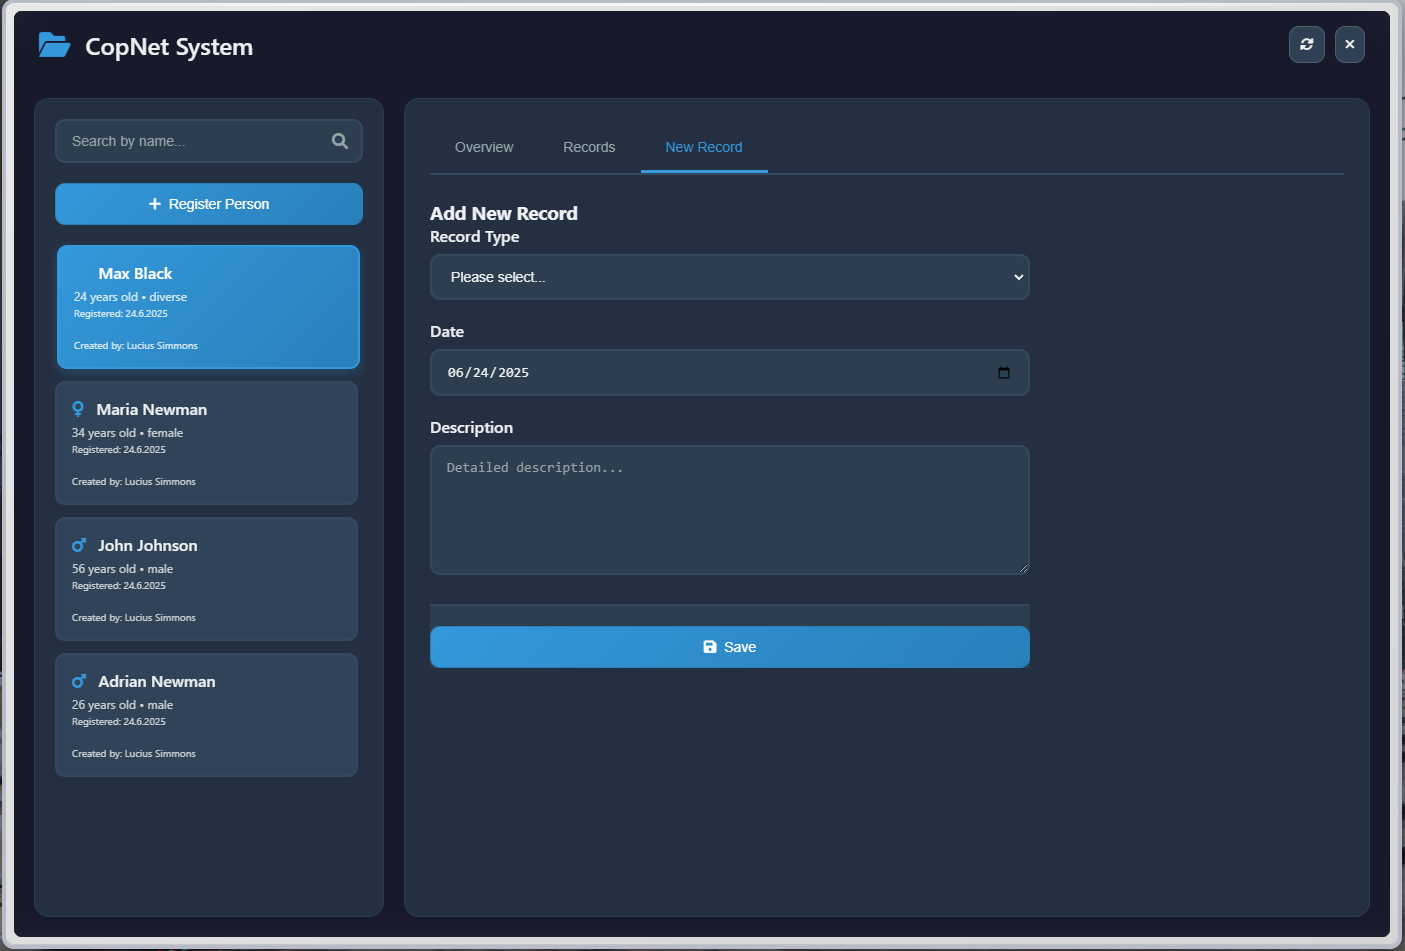Click the Register Person button
1405x951 pixels.
click(209, 204)
